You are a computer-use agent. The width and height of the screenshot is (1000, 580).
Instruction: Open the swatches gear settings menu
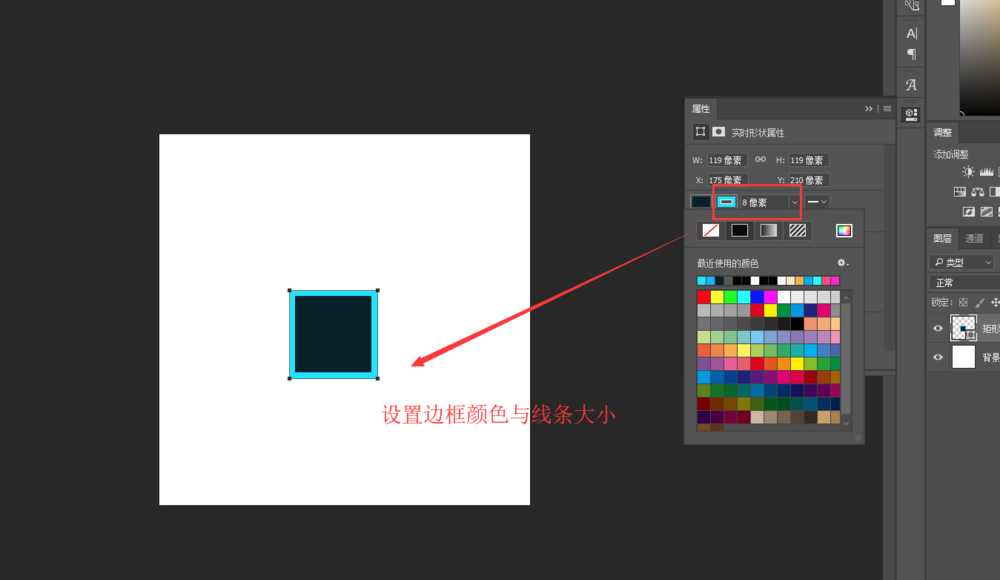(842, 263)
